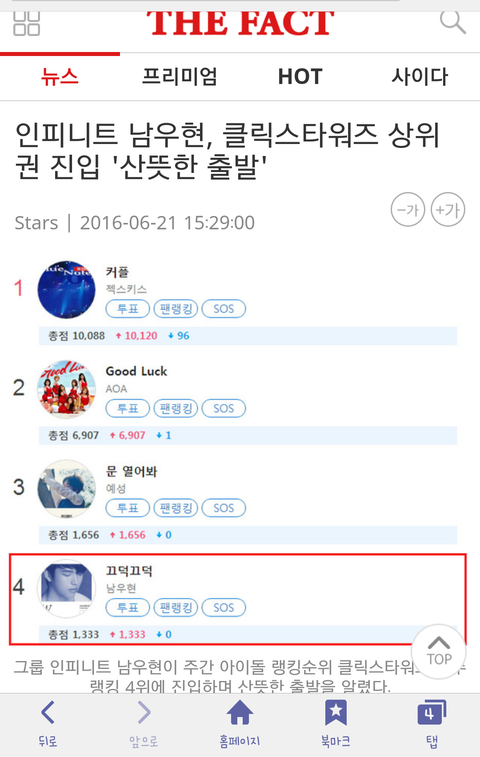The image size is (480, 757).
Task: Switch to the 프리미엄 tab
Action: pyautogui.click(x=180, y=77)
